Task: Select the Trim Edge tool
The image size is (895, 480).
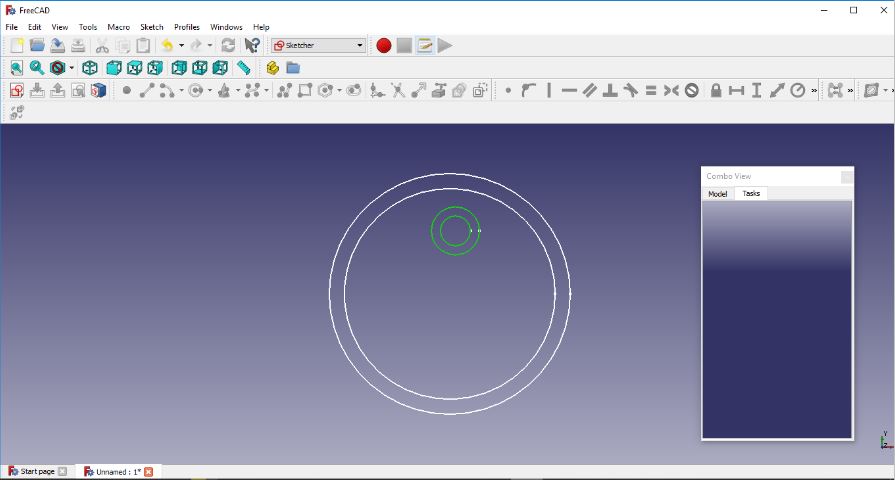Action: [398, 90]
